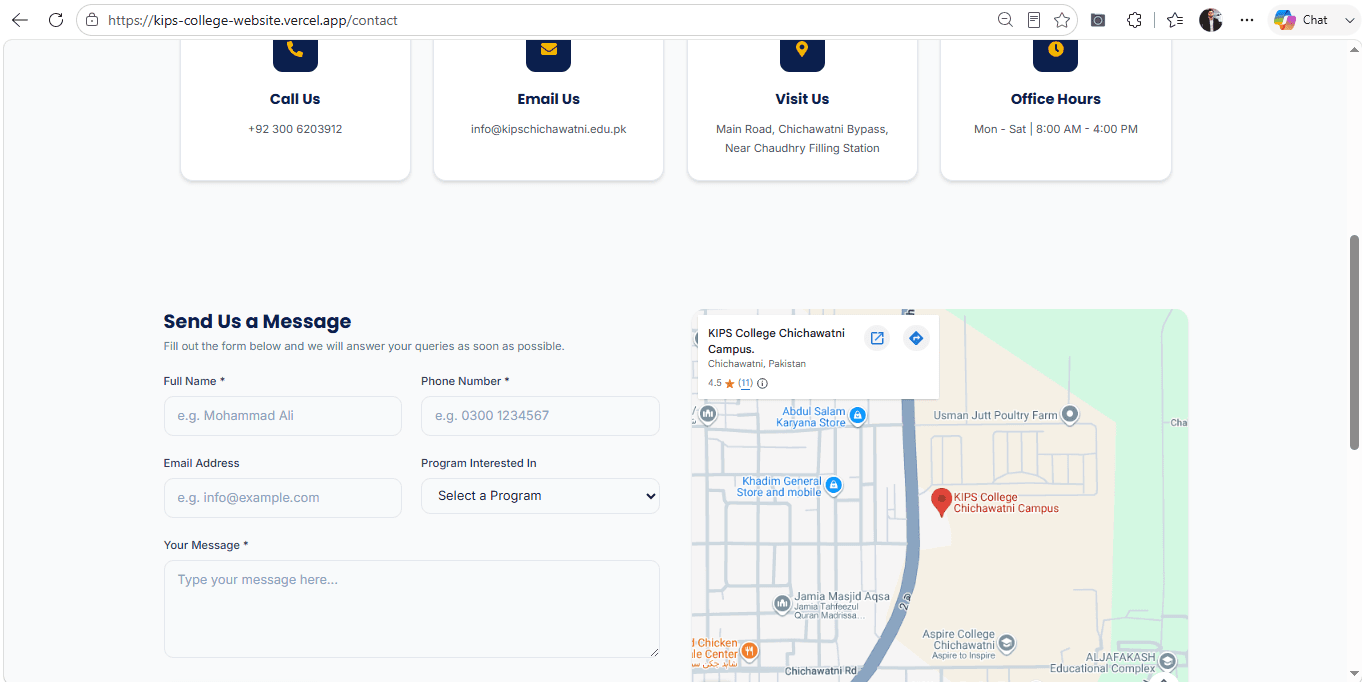This screenshot has height=682, width=1362.
Task: Select the email info@kipschichawatni.edu.pk
Action: [548, 129]
